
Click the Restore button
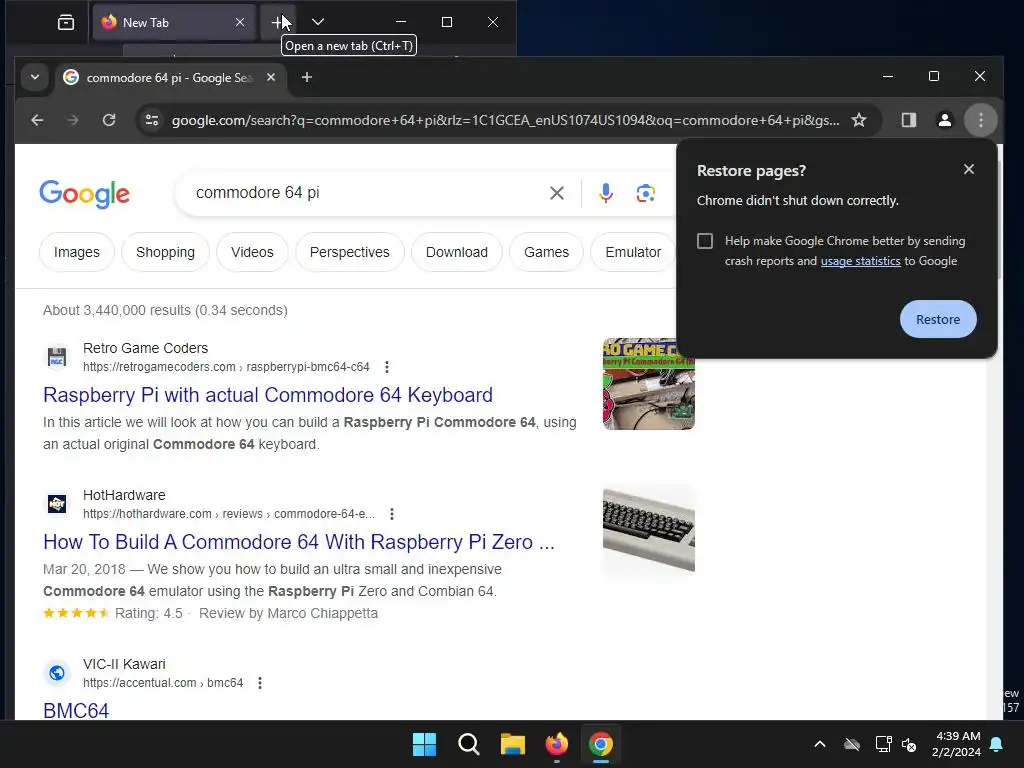coord(938,319)
